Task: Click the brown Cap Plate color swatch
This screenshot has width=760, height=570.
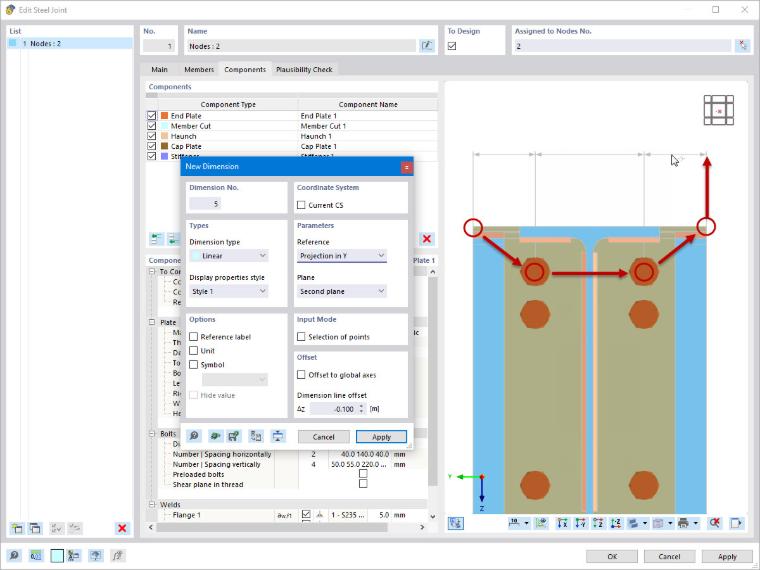Action: click(x=164, y=146)
